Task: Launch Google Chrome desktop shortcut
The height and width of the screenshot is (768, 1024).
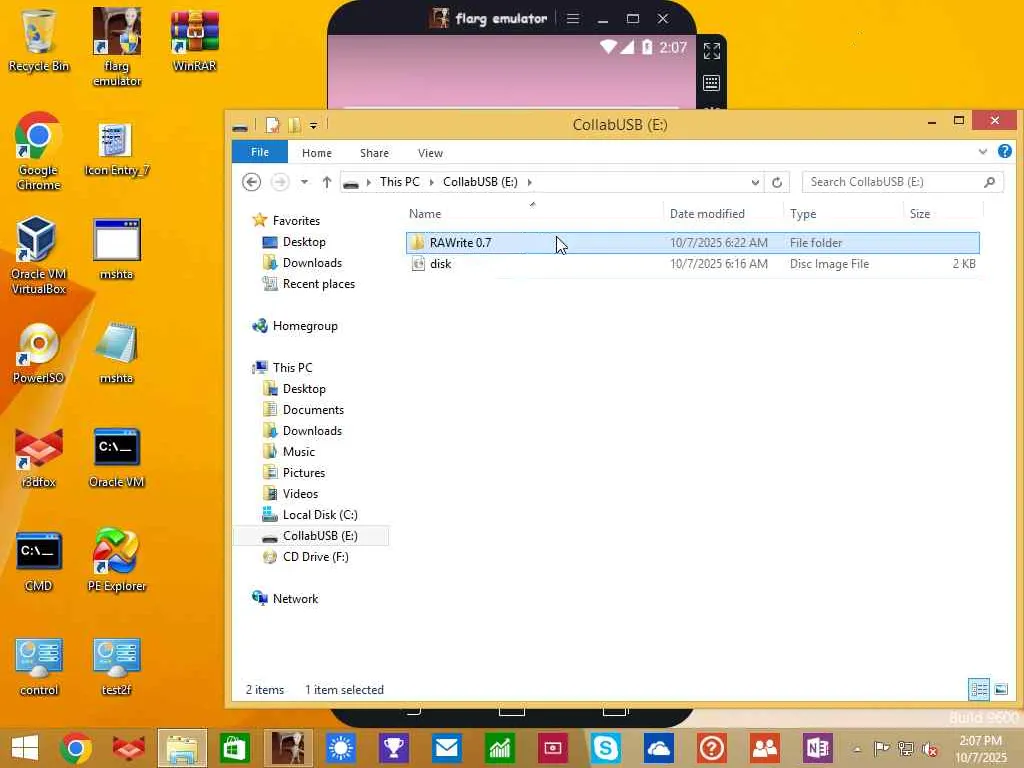Action: (39, 152)
